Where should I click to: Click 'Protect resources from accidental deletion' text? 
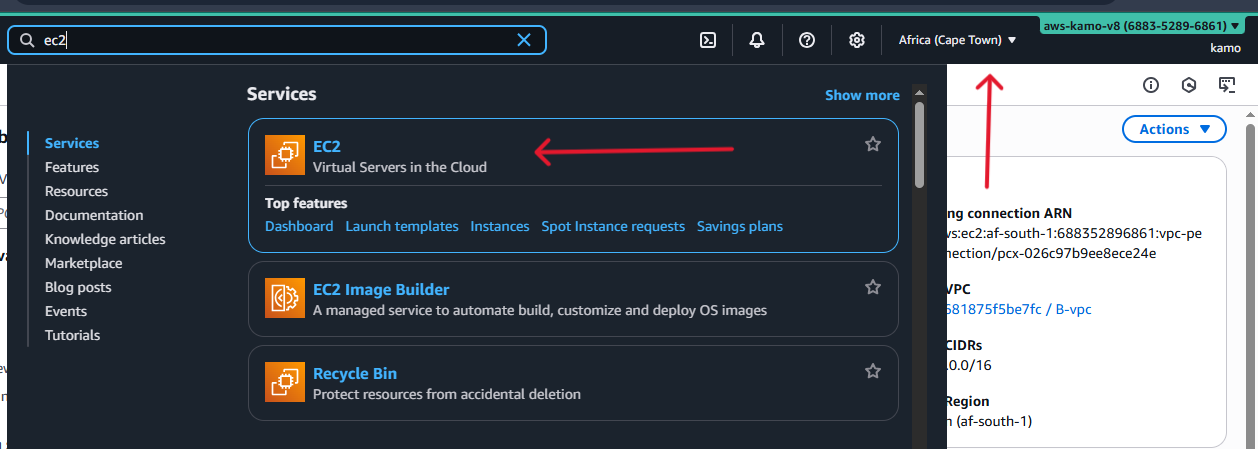coord(447,394)
